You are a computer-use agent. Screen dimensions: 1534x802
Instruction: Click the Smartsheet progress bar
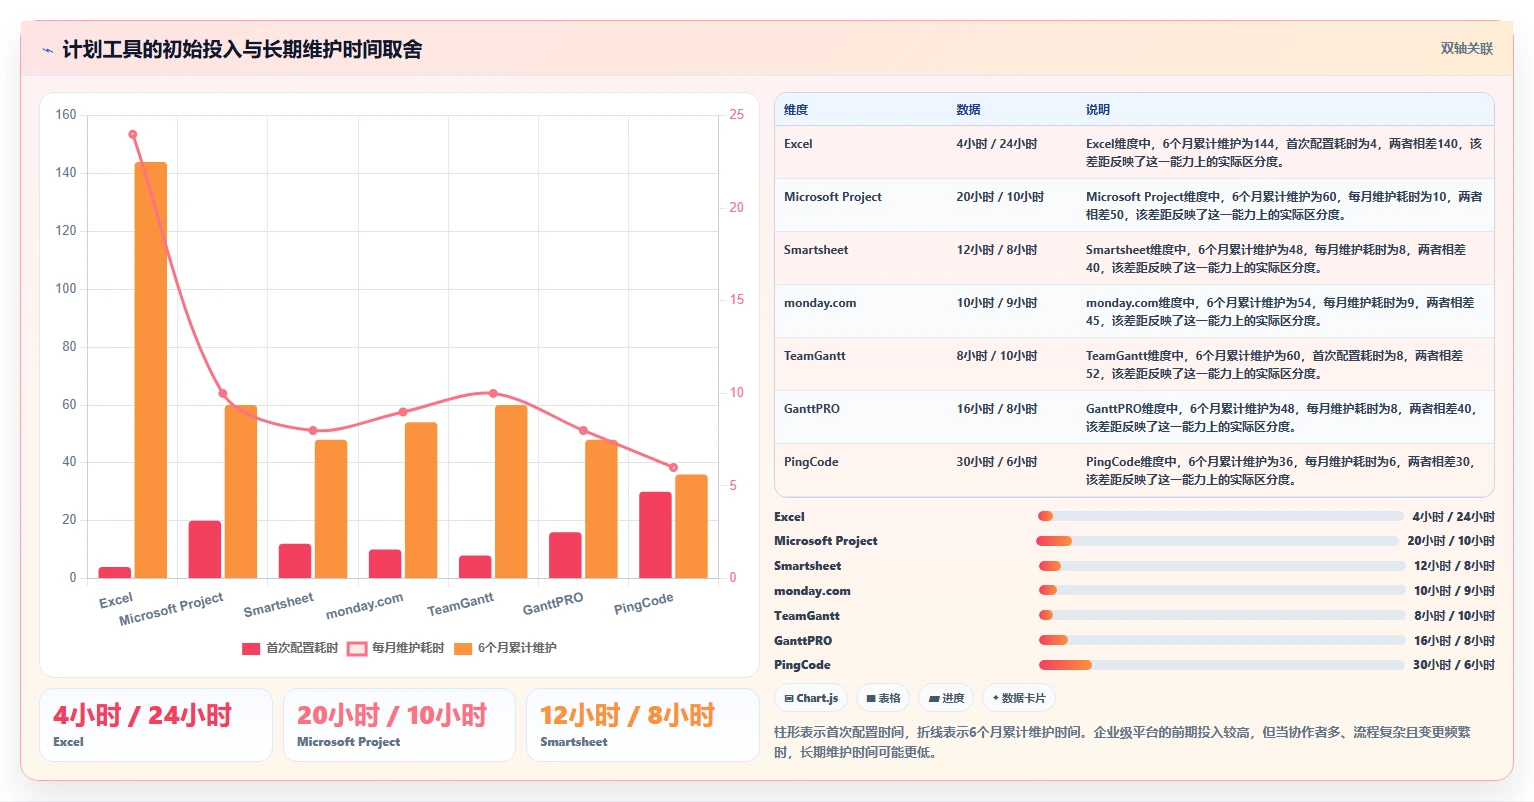tap(1222, 566)
